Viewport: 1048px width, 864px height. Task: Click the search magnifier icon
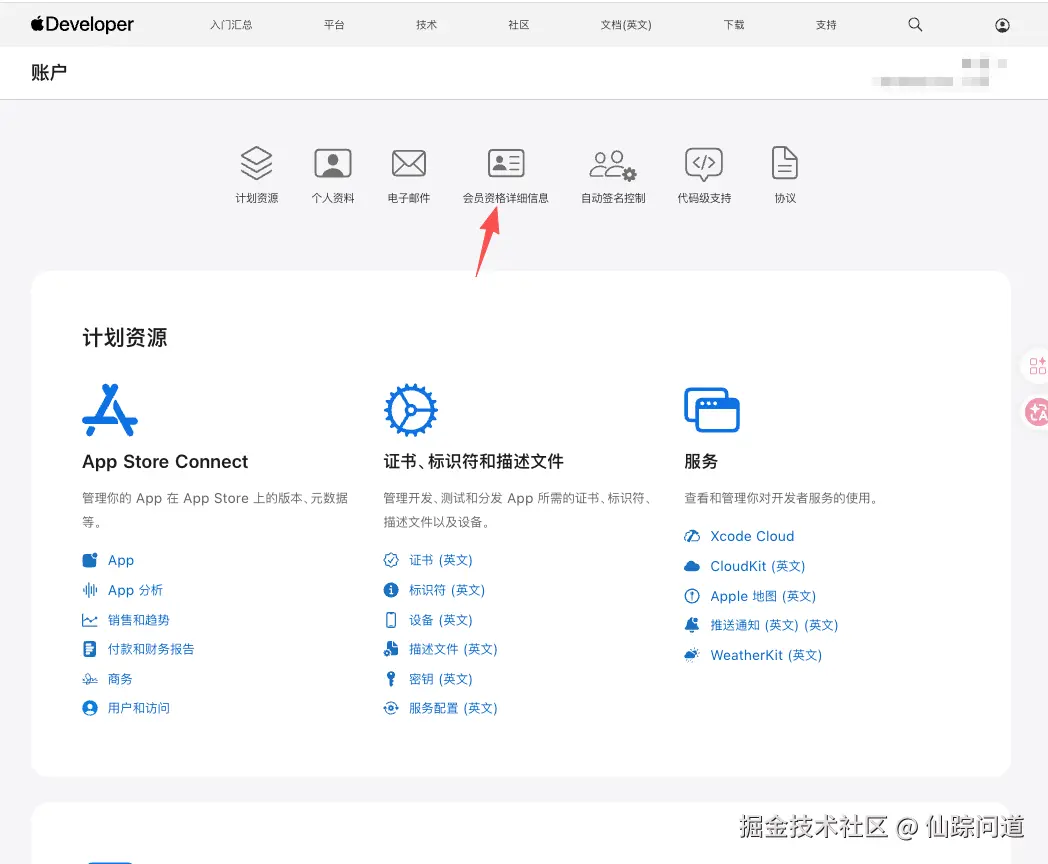click(915, 25)
